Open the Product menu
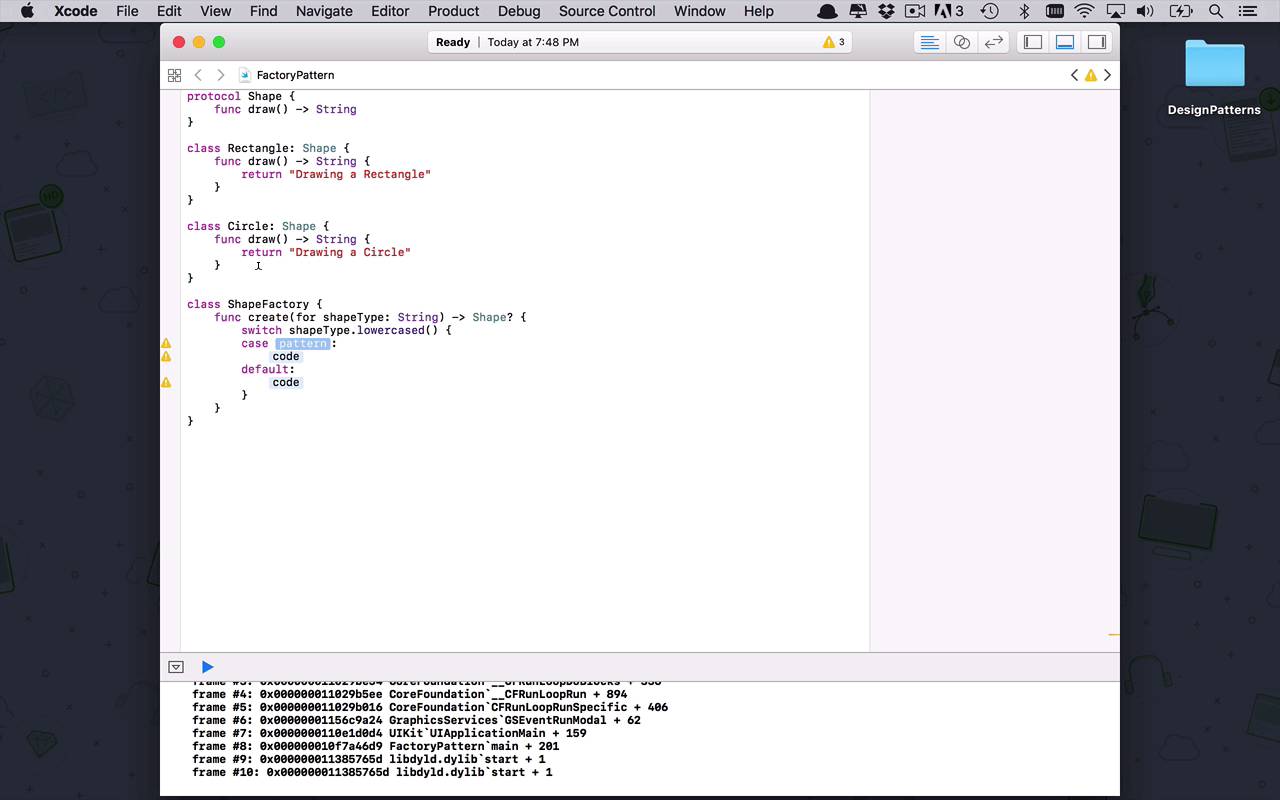The width and height of the screenshot is (1280, 800). (454, 11)
